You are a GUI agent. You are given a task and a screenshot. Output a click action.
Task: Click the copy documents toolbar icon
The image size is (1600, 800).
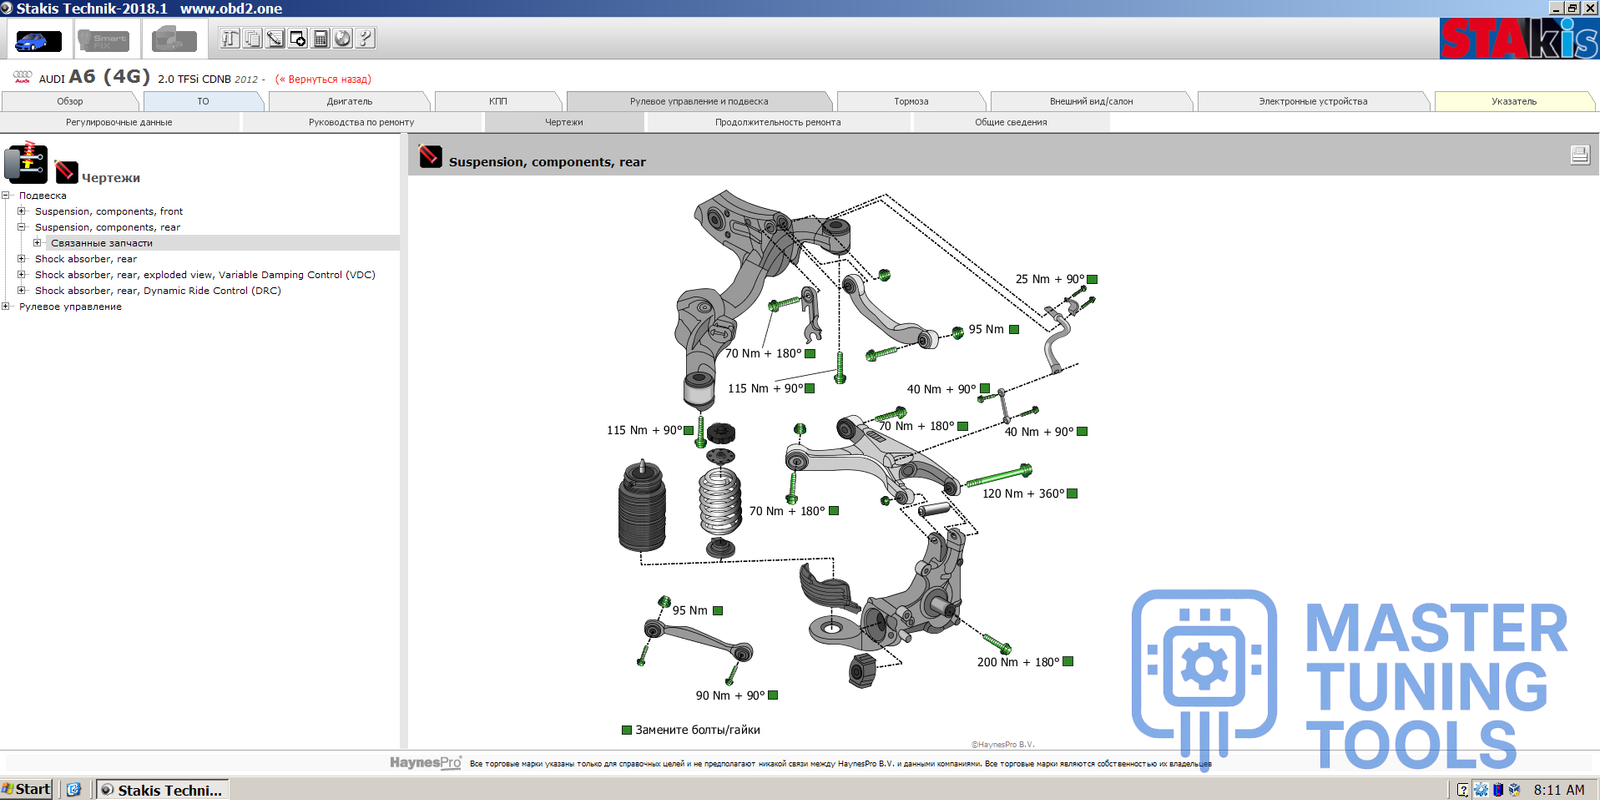(253, 39)
